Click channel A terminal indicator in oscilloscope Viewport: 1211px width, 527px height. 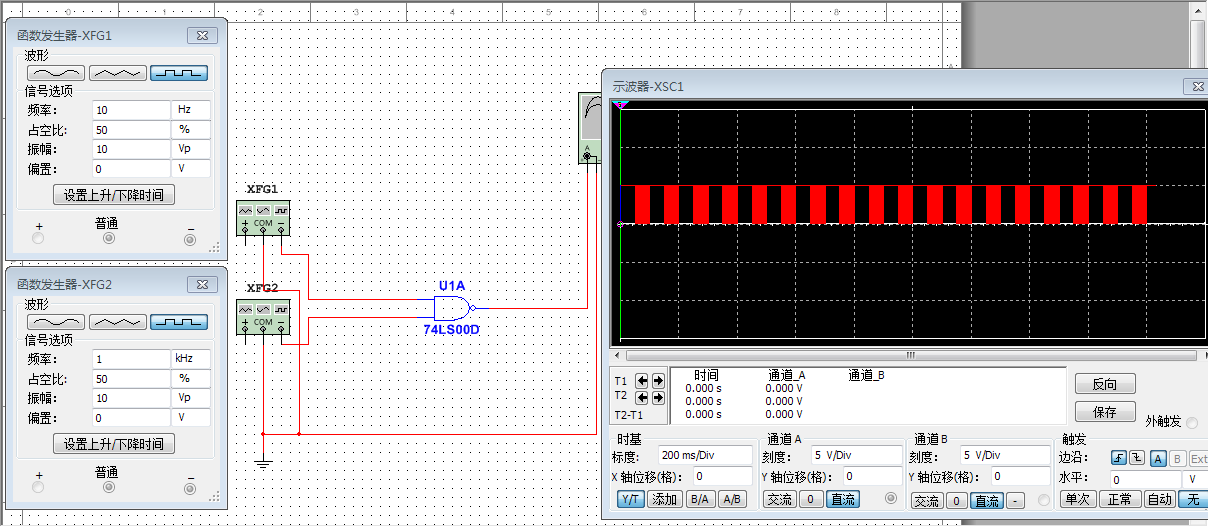pyautogui.click(x=891, y=498)
